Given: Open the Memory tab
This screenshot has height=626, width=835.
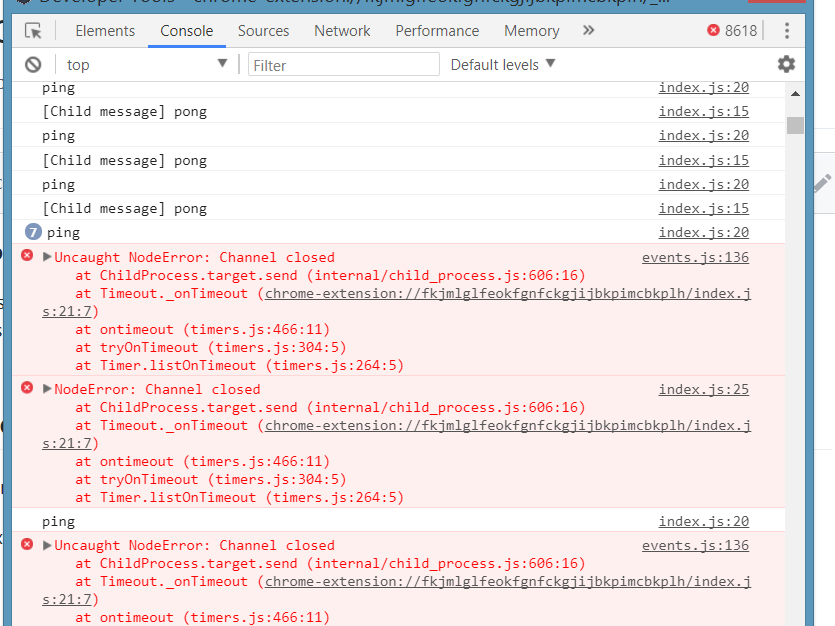Looking at the screenshot, I should click(x=531, y=31).
